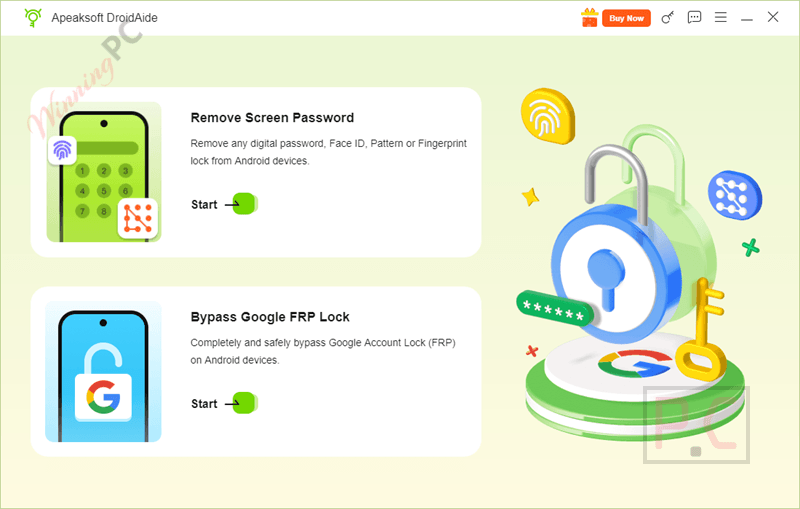Start Bypass Google FRP Lock
The image size is (800, 509).
coord(204,404)
